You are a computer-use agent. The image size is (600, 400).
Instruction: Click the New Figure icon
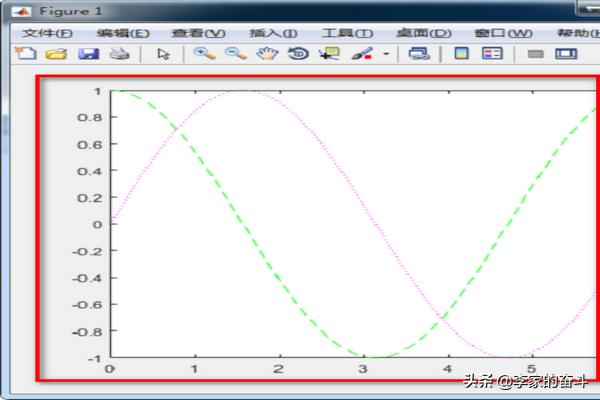pyautogui.click(x=25, y=54)
